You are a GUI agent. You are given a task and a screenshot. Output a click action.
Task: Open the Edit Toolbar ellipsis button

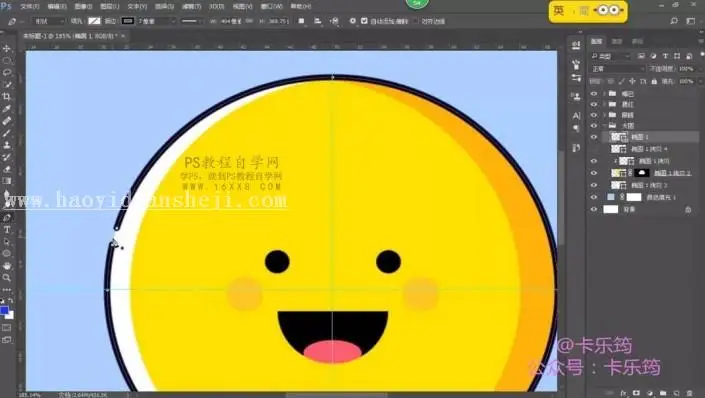(x=7, y=290)
